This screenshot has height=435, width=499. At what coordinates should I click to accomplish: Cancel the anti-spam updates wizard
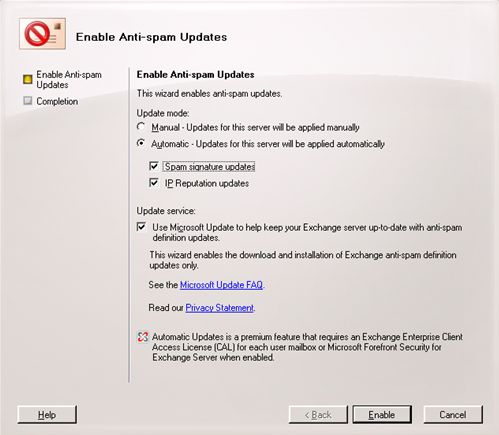(x=453, y=415)
